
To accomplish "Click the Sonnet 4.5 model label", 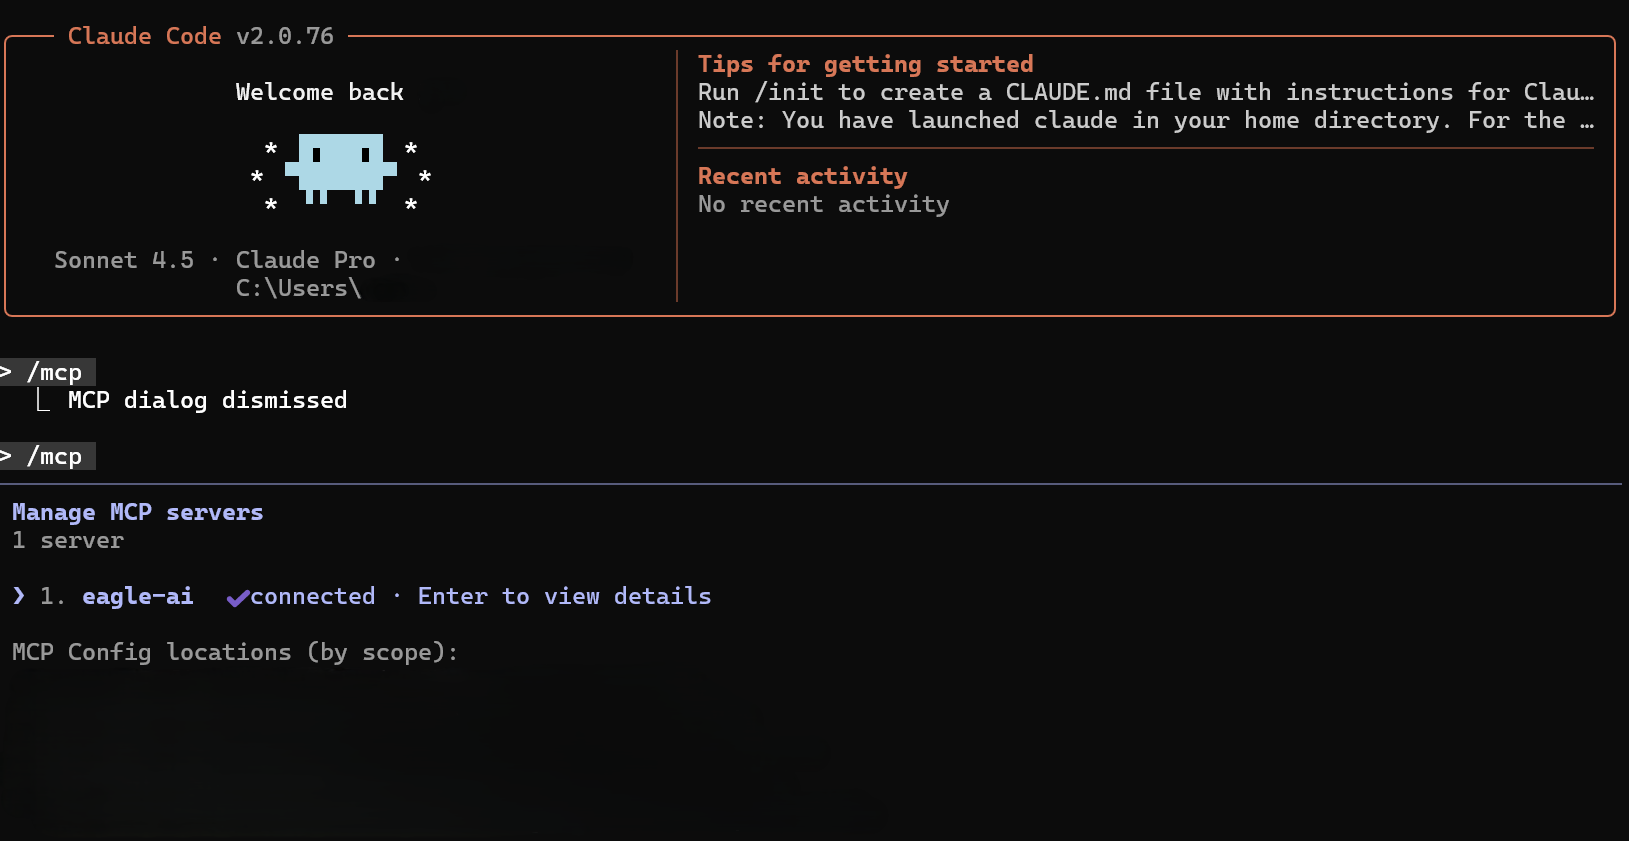I will tap(124, 260).
